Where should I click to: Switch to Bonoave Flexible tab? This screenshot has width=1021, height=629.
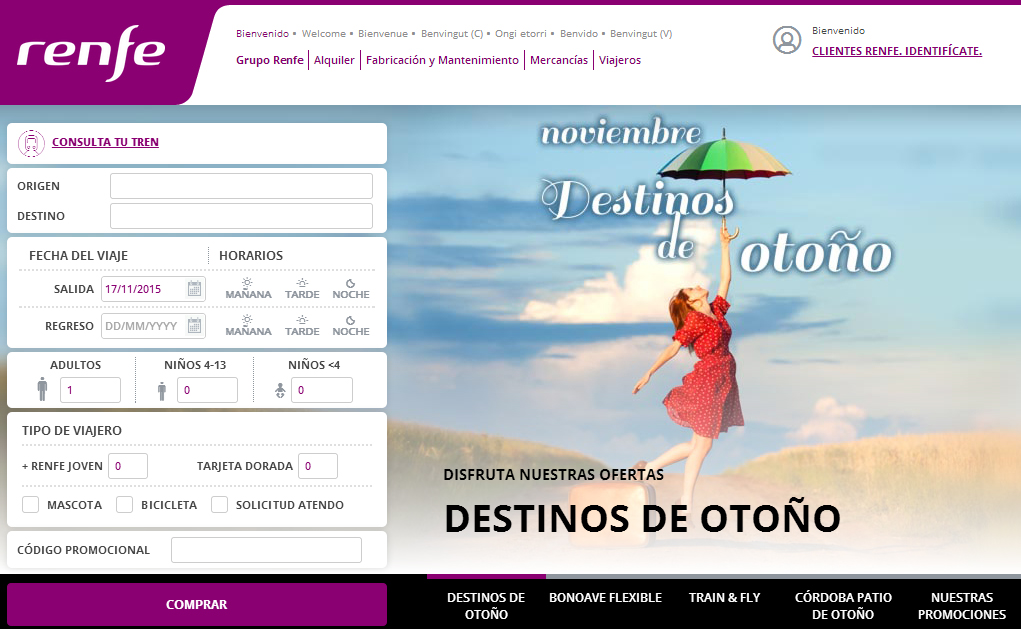pos(605,598)
